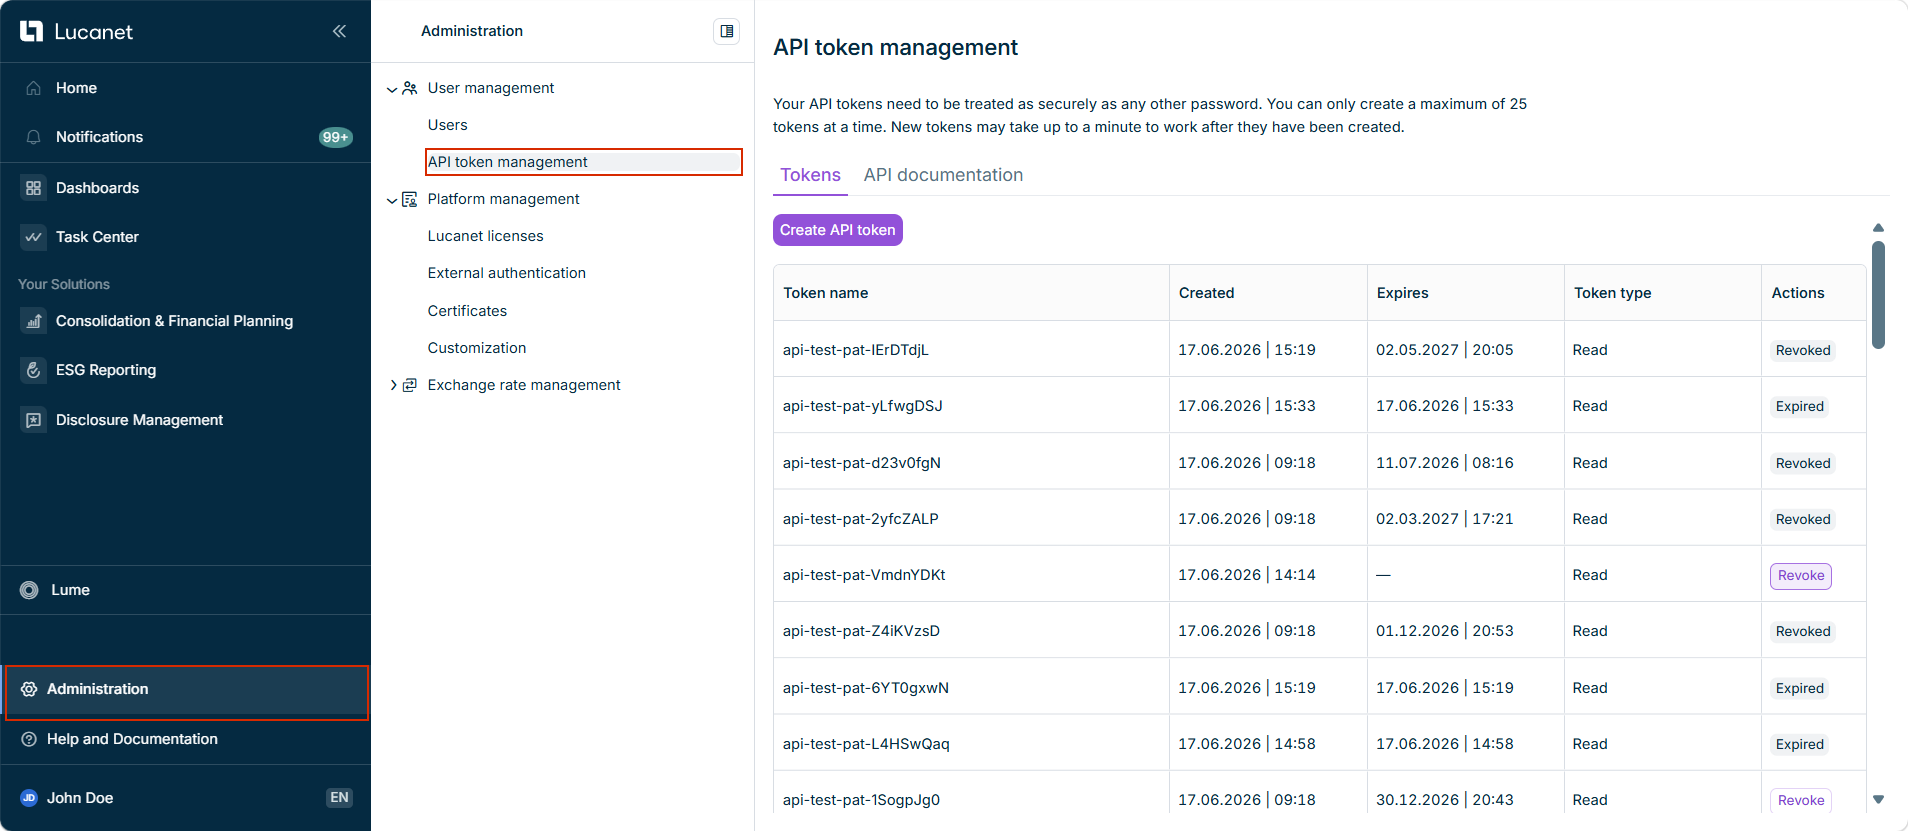1908x831 pixels.
Task: Click the Home house icon
Action: [33, 88]
